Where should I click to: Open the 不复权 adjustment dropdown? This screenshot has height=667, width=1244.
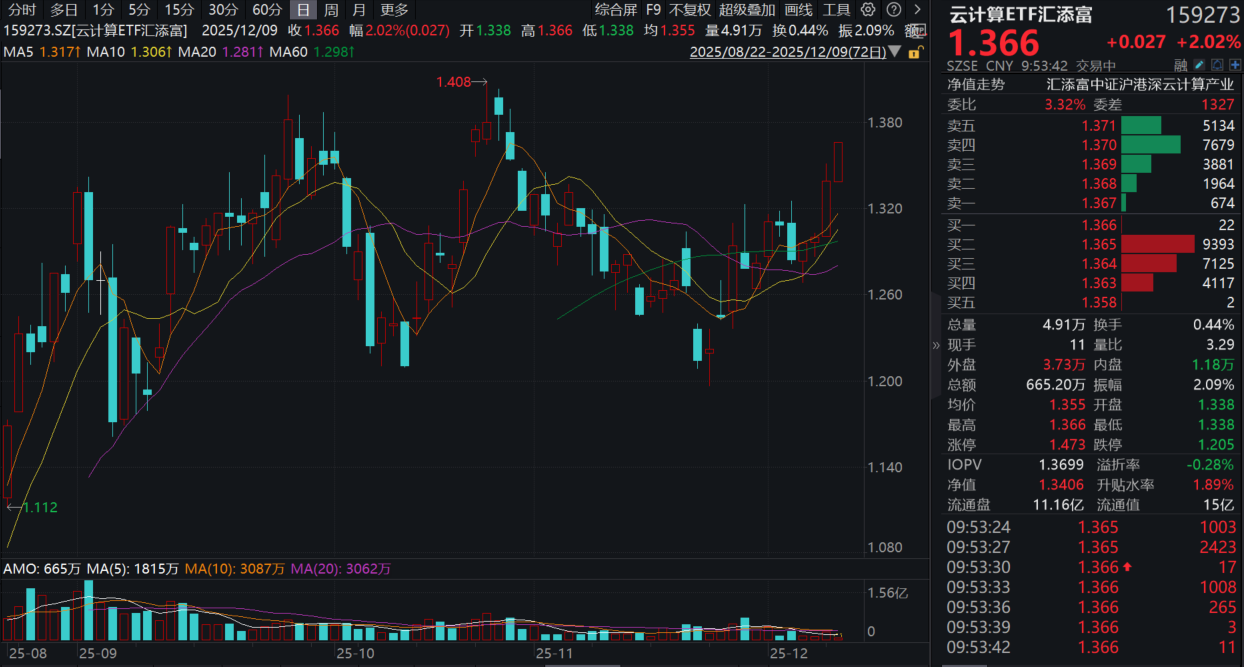[689, 10]
